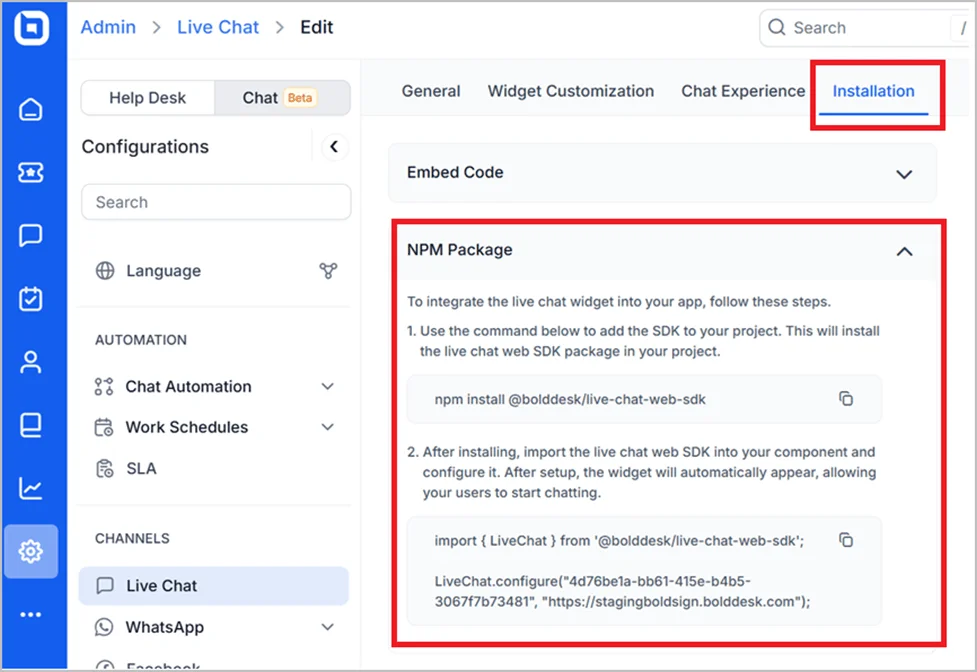The image size is (977, 672).
Task: Click the Work Schedules calendar icon
Action: [104, 427]
